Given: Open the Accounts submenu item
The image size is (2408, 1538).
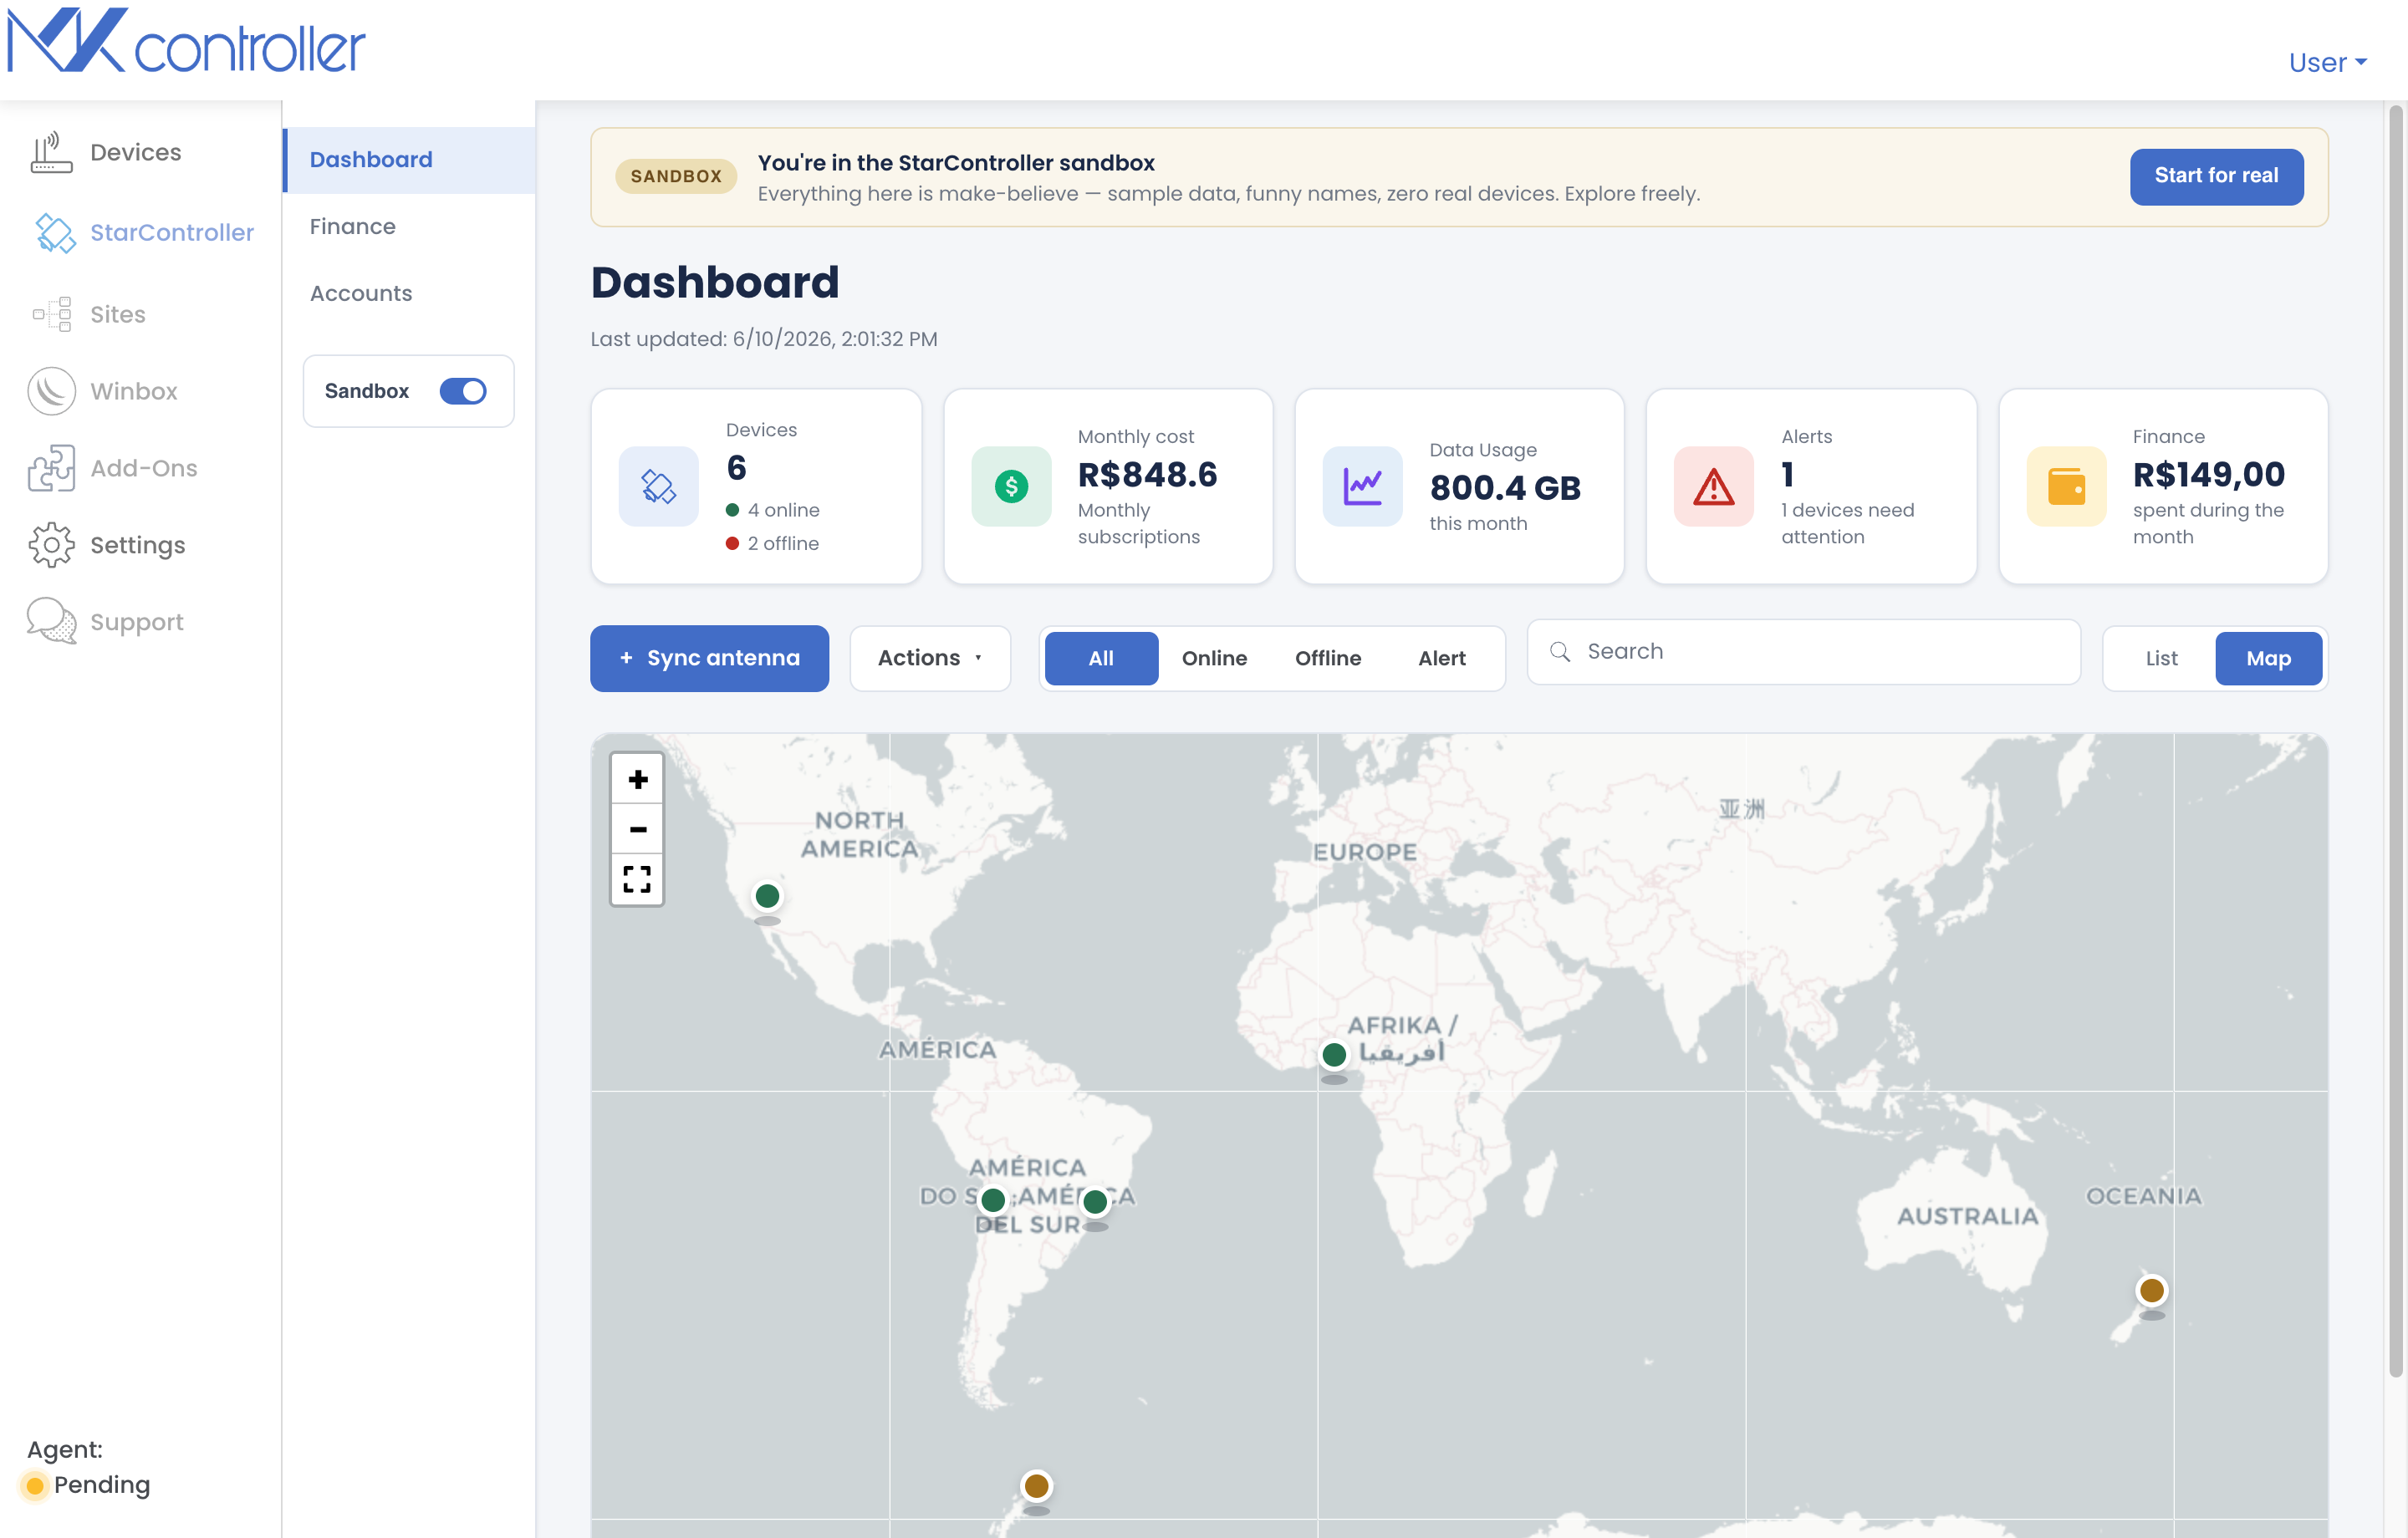Looking at the screenshot, I should (x=410, y=293).
